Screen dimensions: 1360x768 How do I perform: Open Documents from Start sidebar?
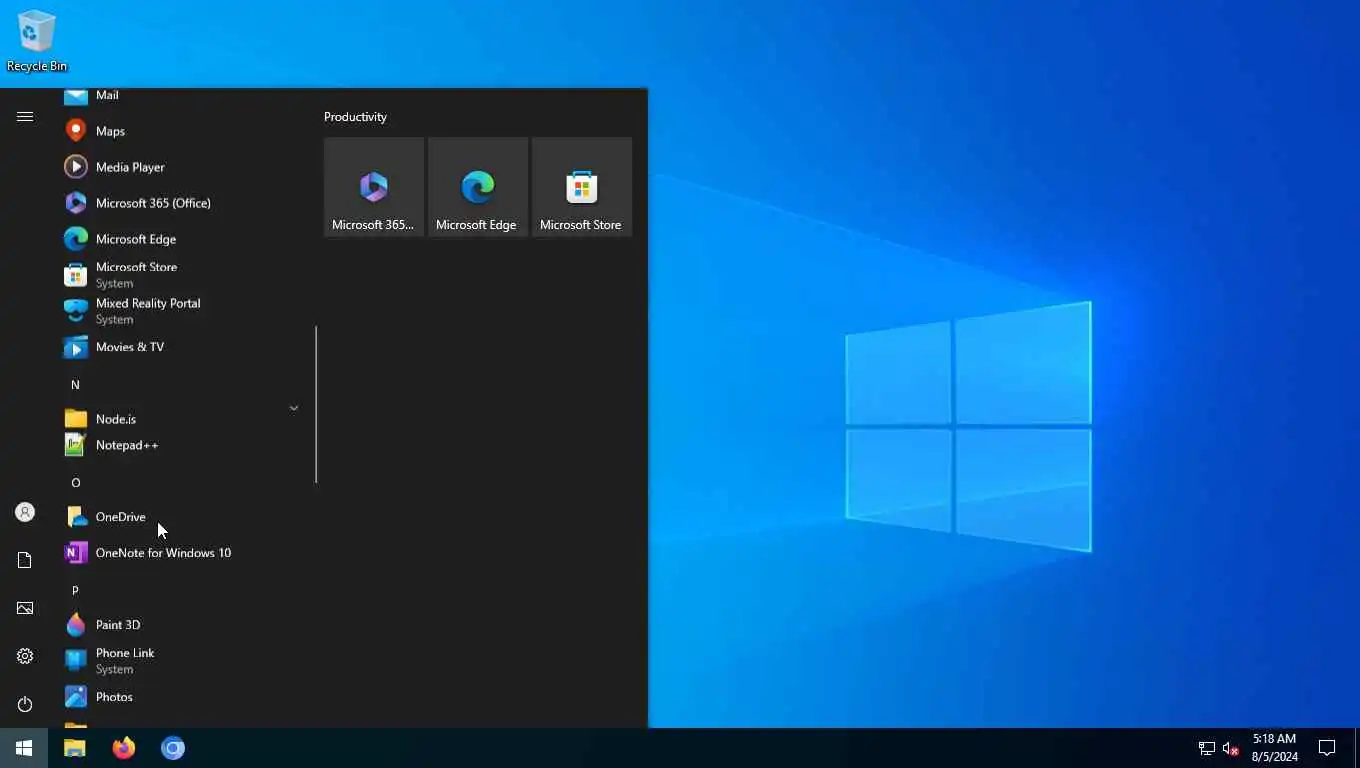tap(25, 560)
